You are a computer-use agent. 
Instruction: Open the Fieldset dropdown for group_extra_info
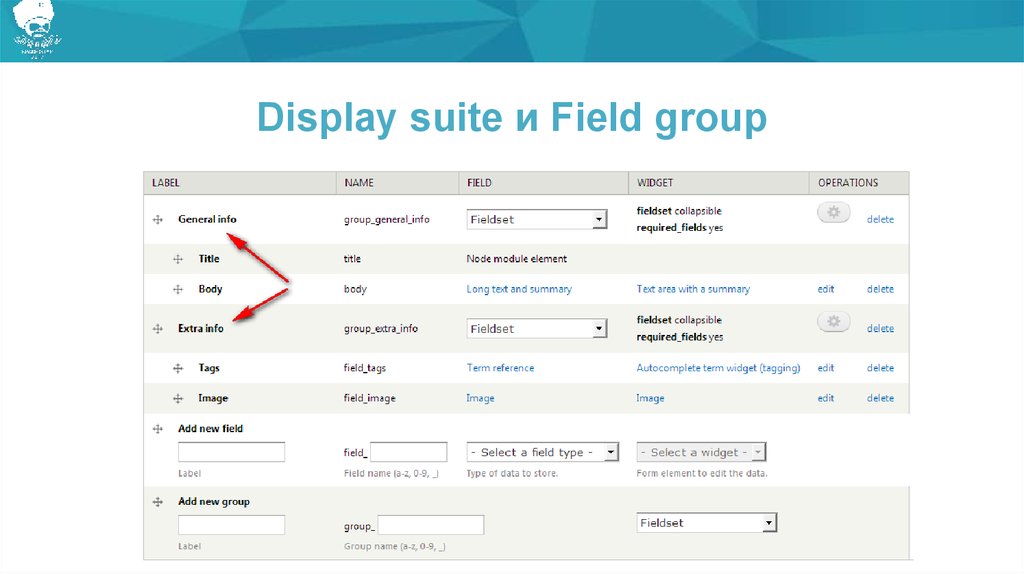[x=537, y=328]
